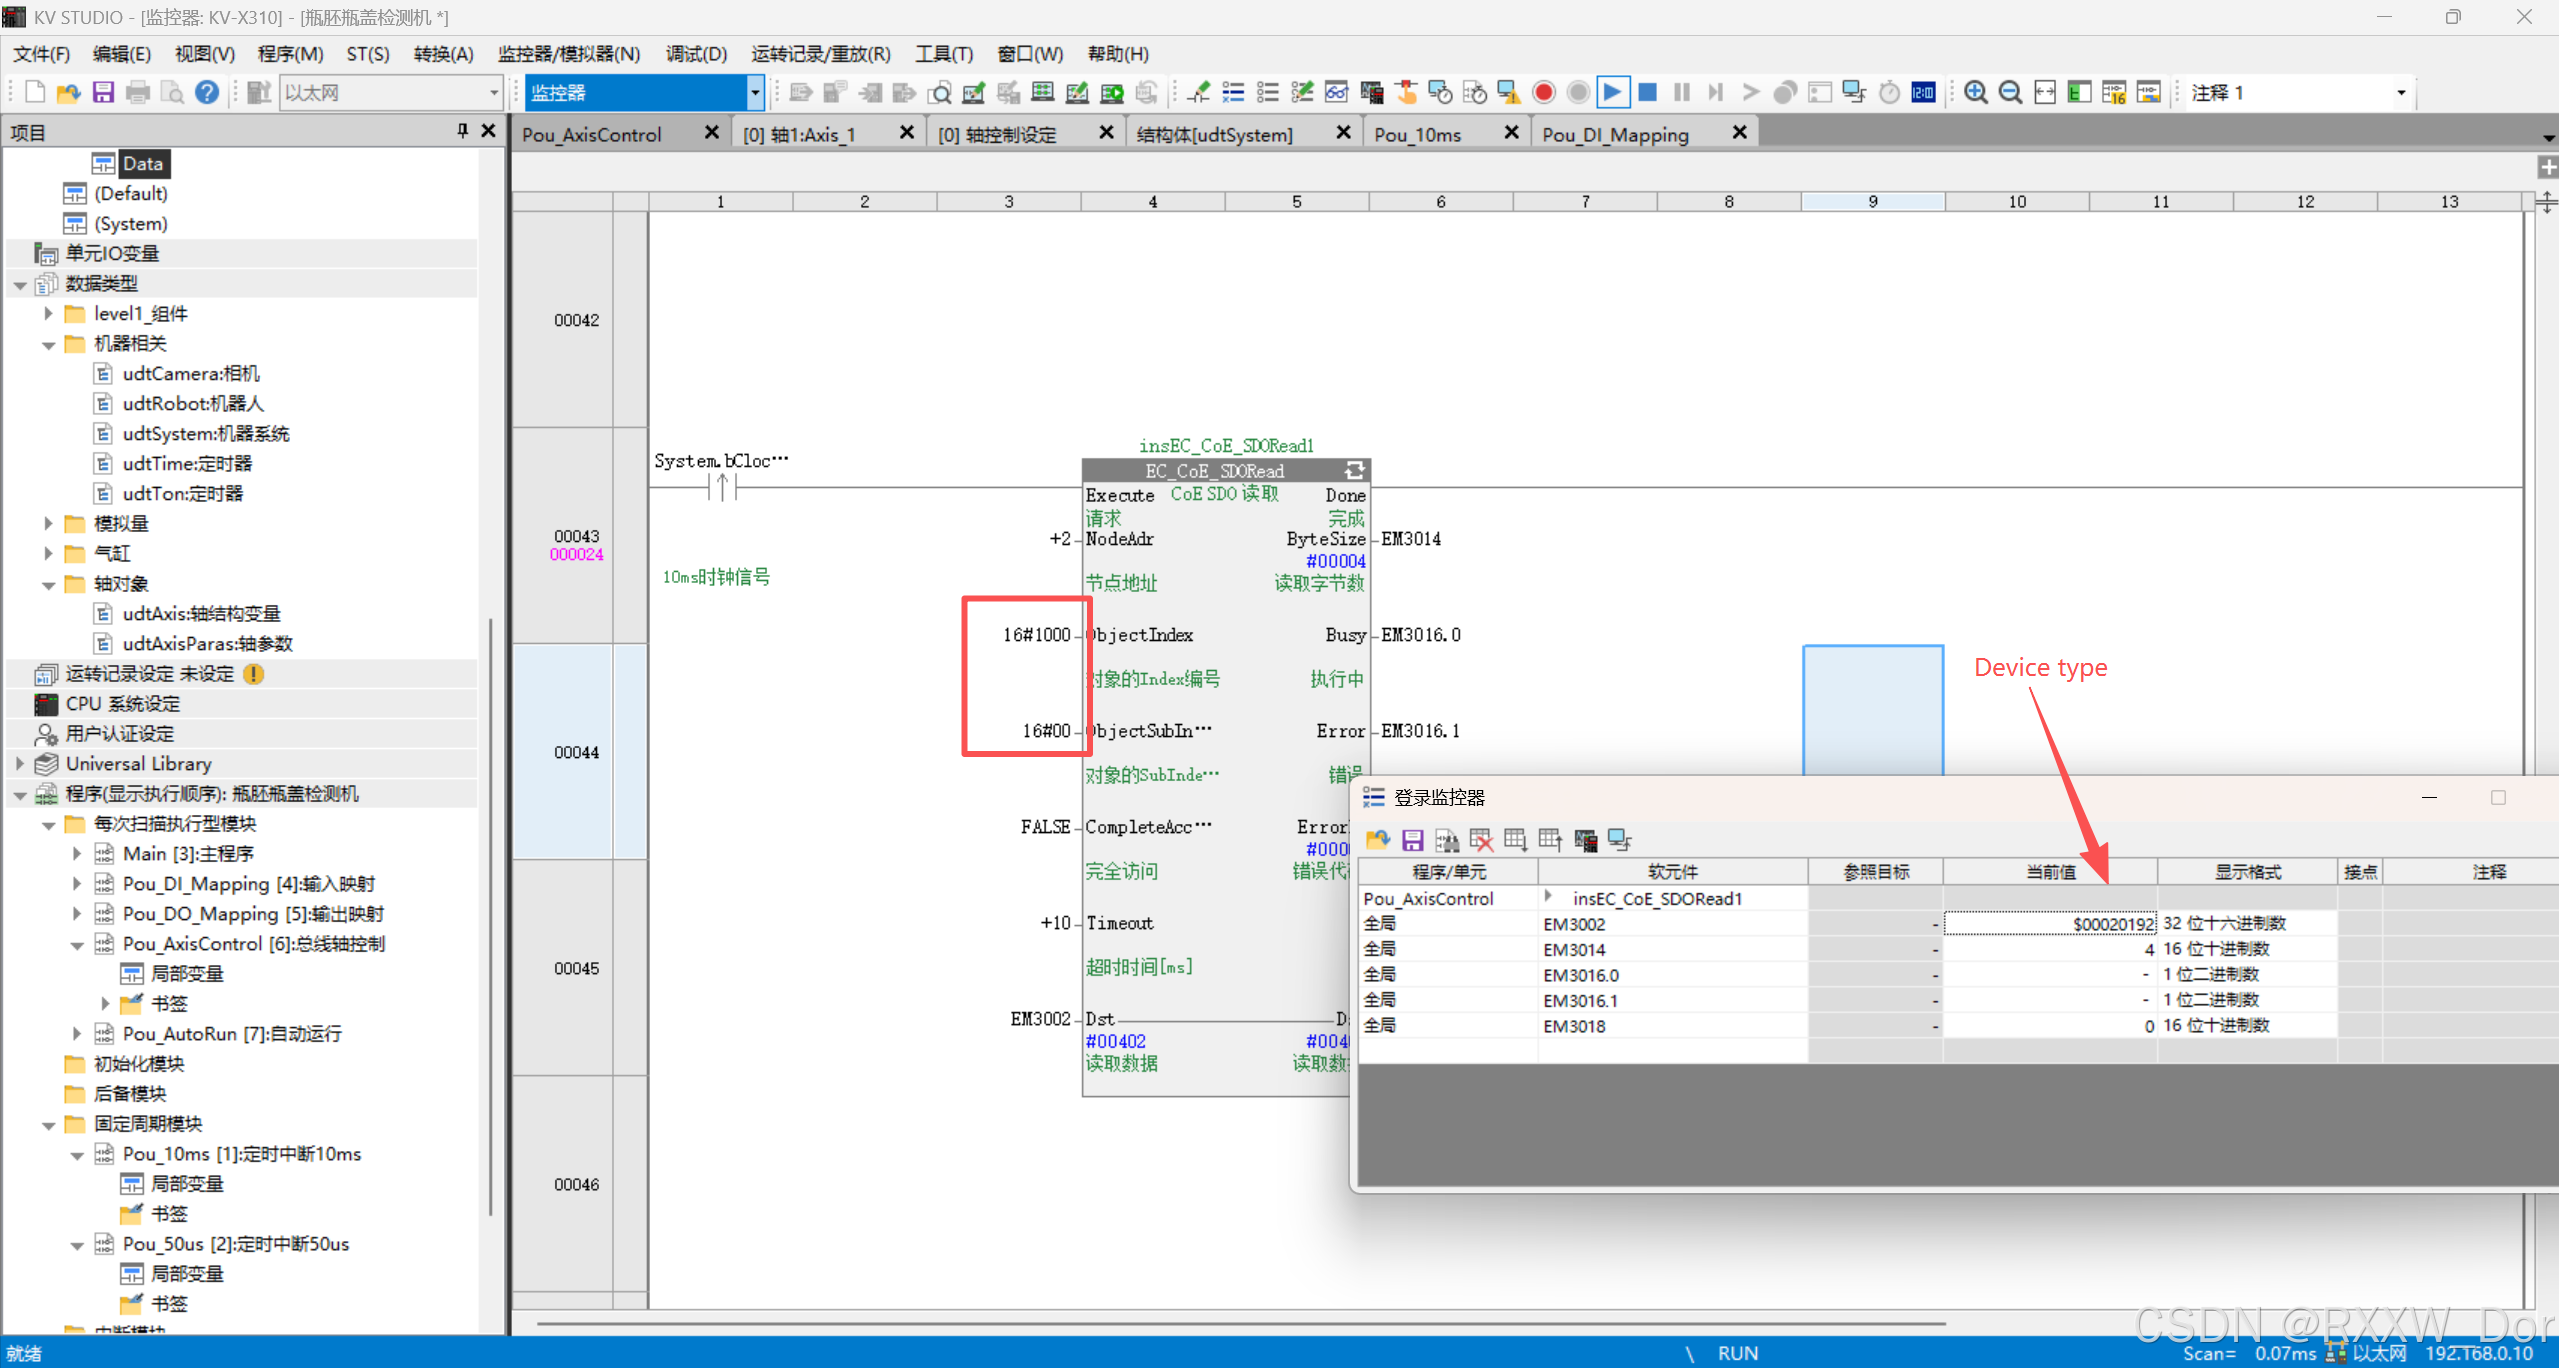Click the Zoom in magnifier icon
Screen dimensions: 2559x1368
point(1975,93)
